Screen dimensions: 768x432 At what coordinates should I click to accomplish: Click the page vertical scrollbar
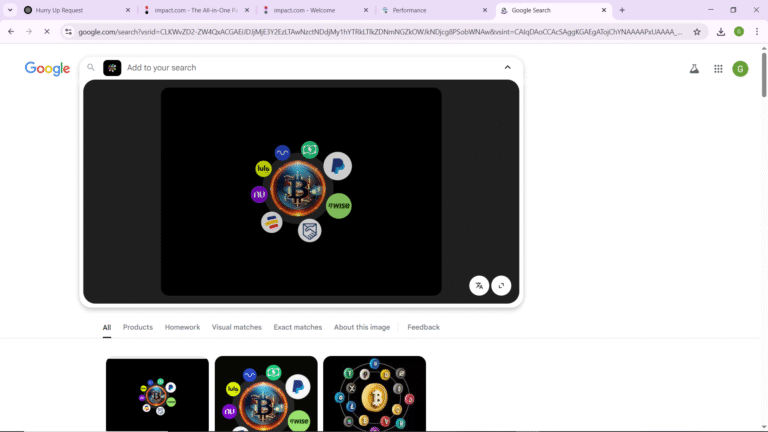click(764, 73)
